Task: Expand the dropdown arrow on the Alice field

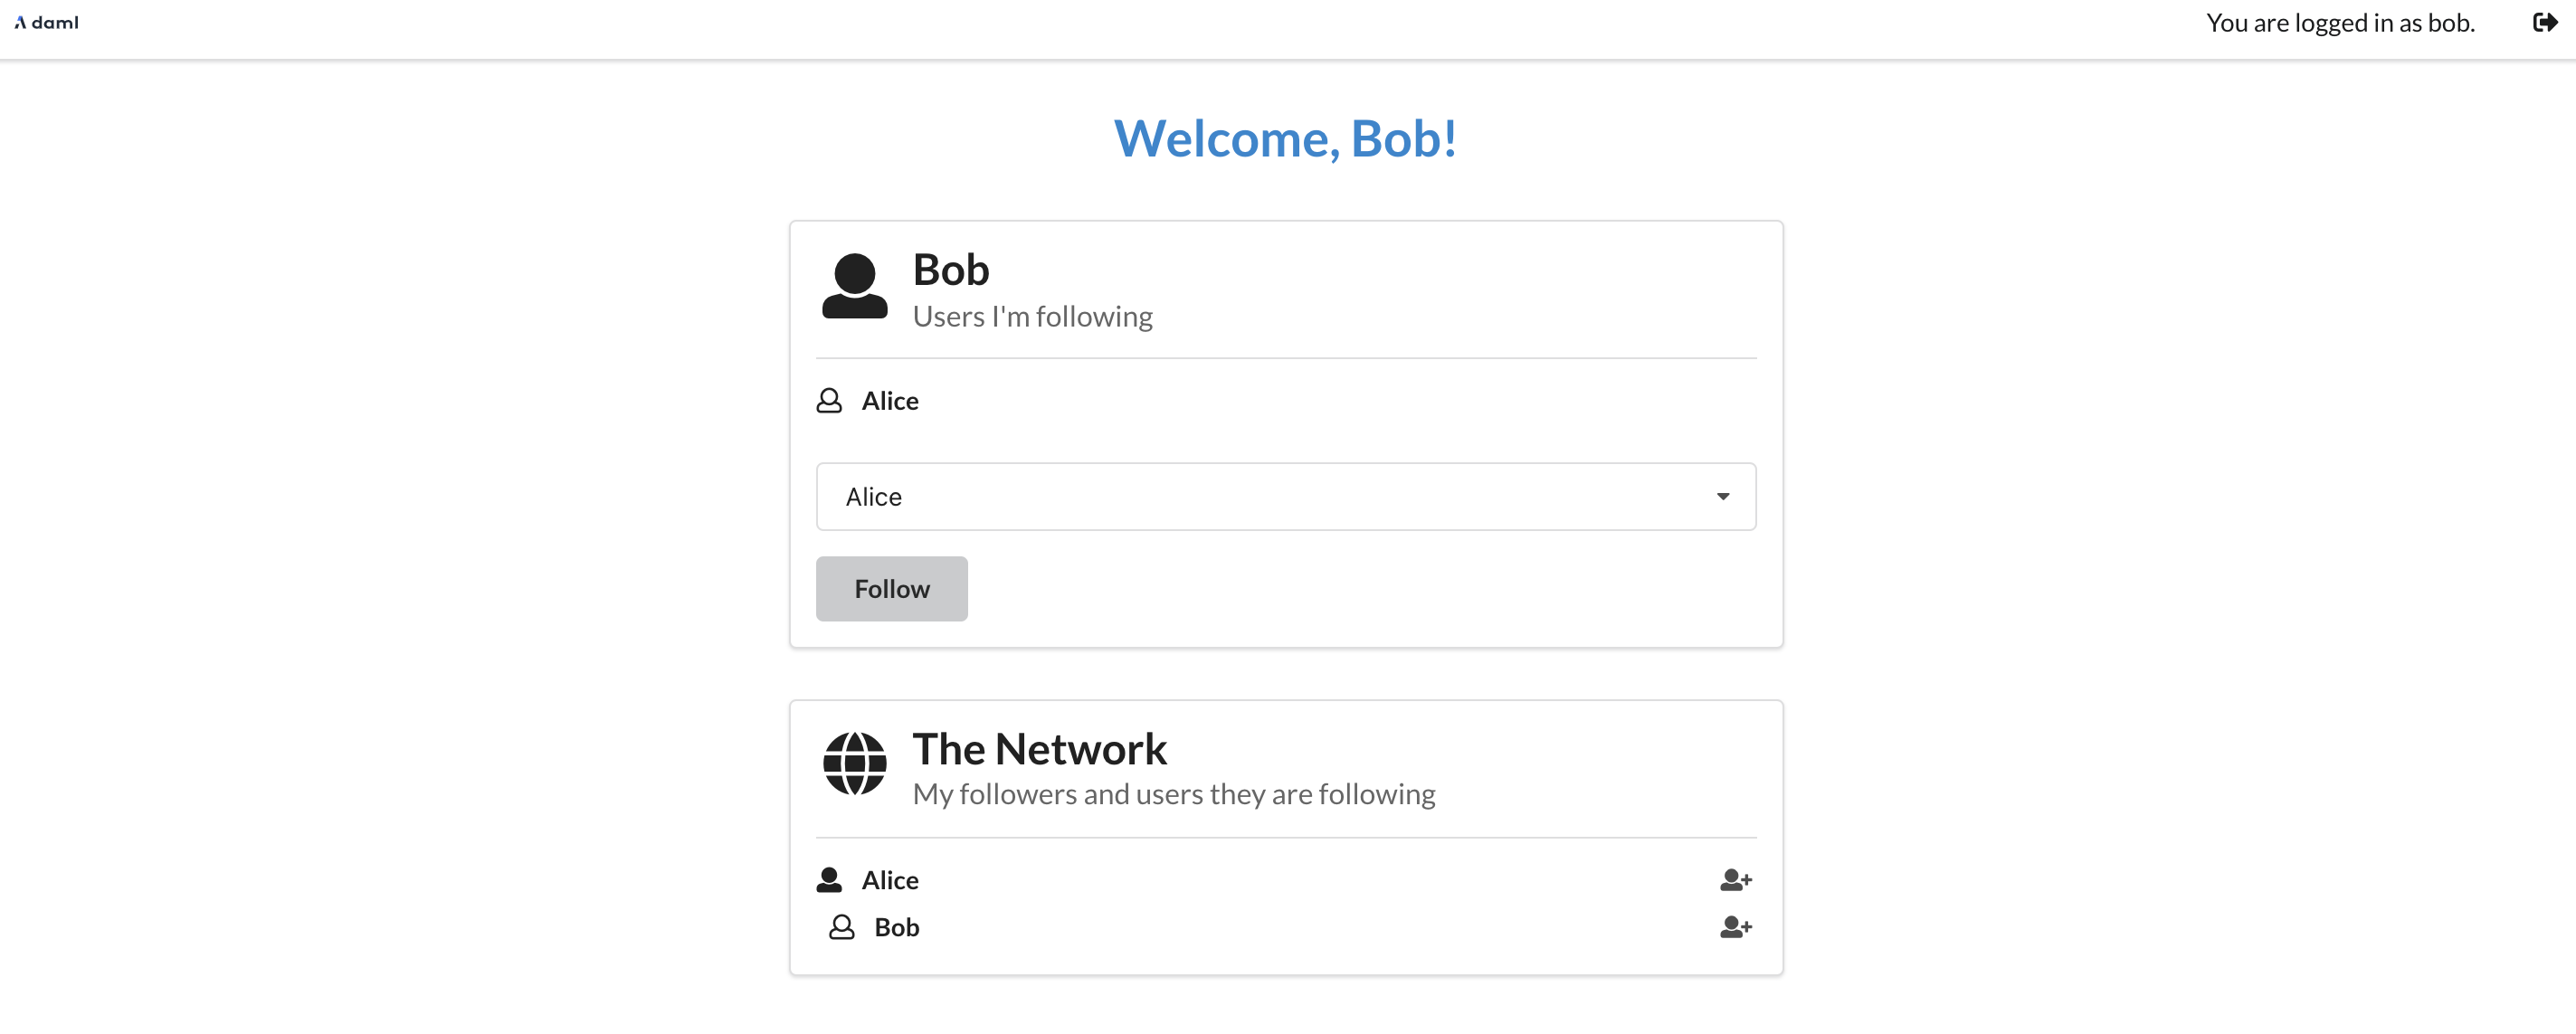Action: pos(1723,496)
